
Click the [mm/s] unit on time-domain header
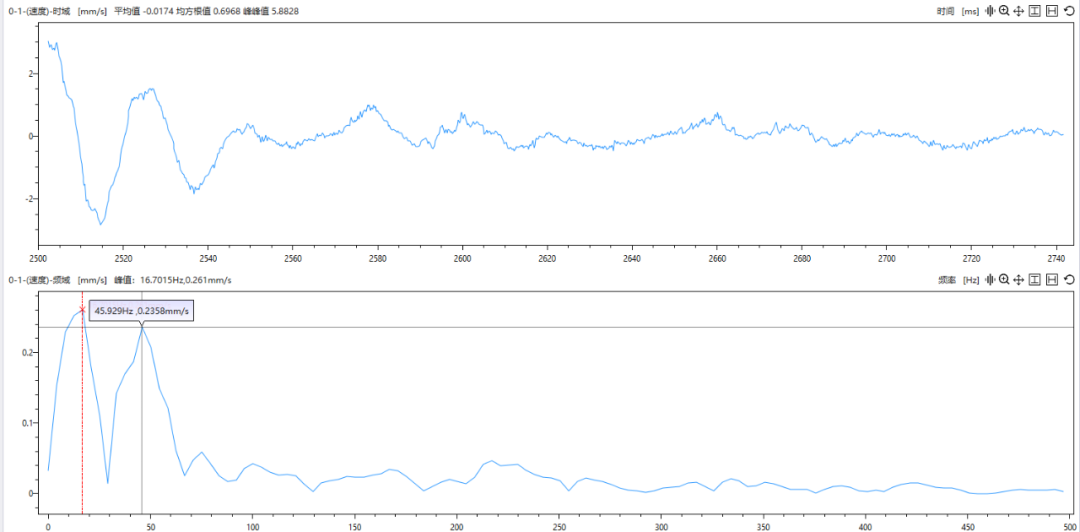click(92, 11)
